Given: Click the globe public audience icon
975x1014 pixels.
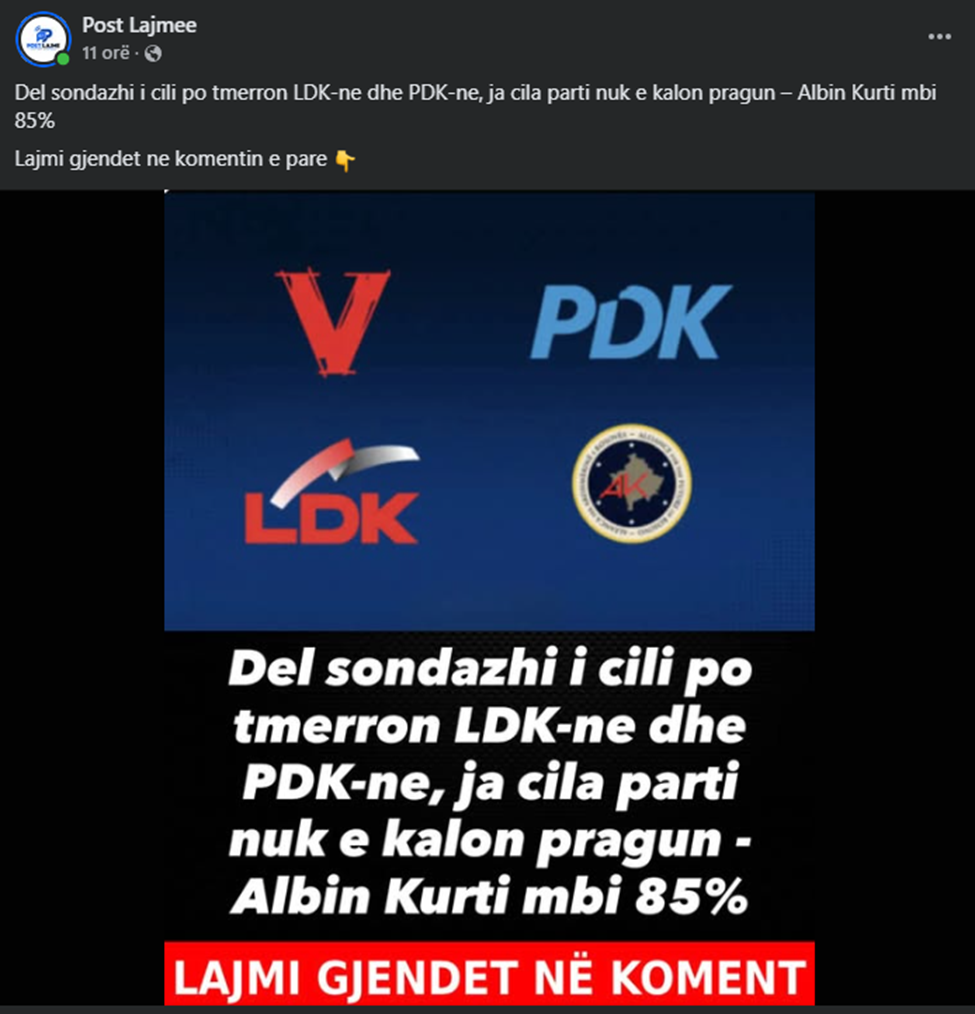Looking at the screenshot, I should tap(153, 54).
